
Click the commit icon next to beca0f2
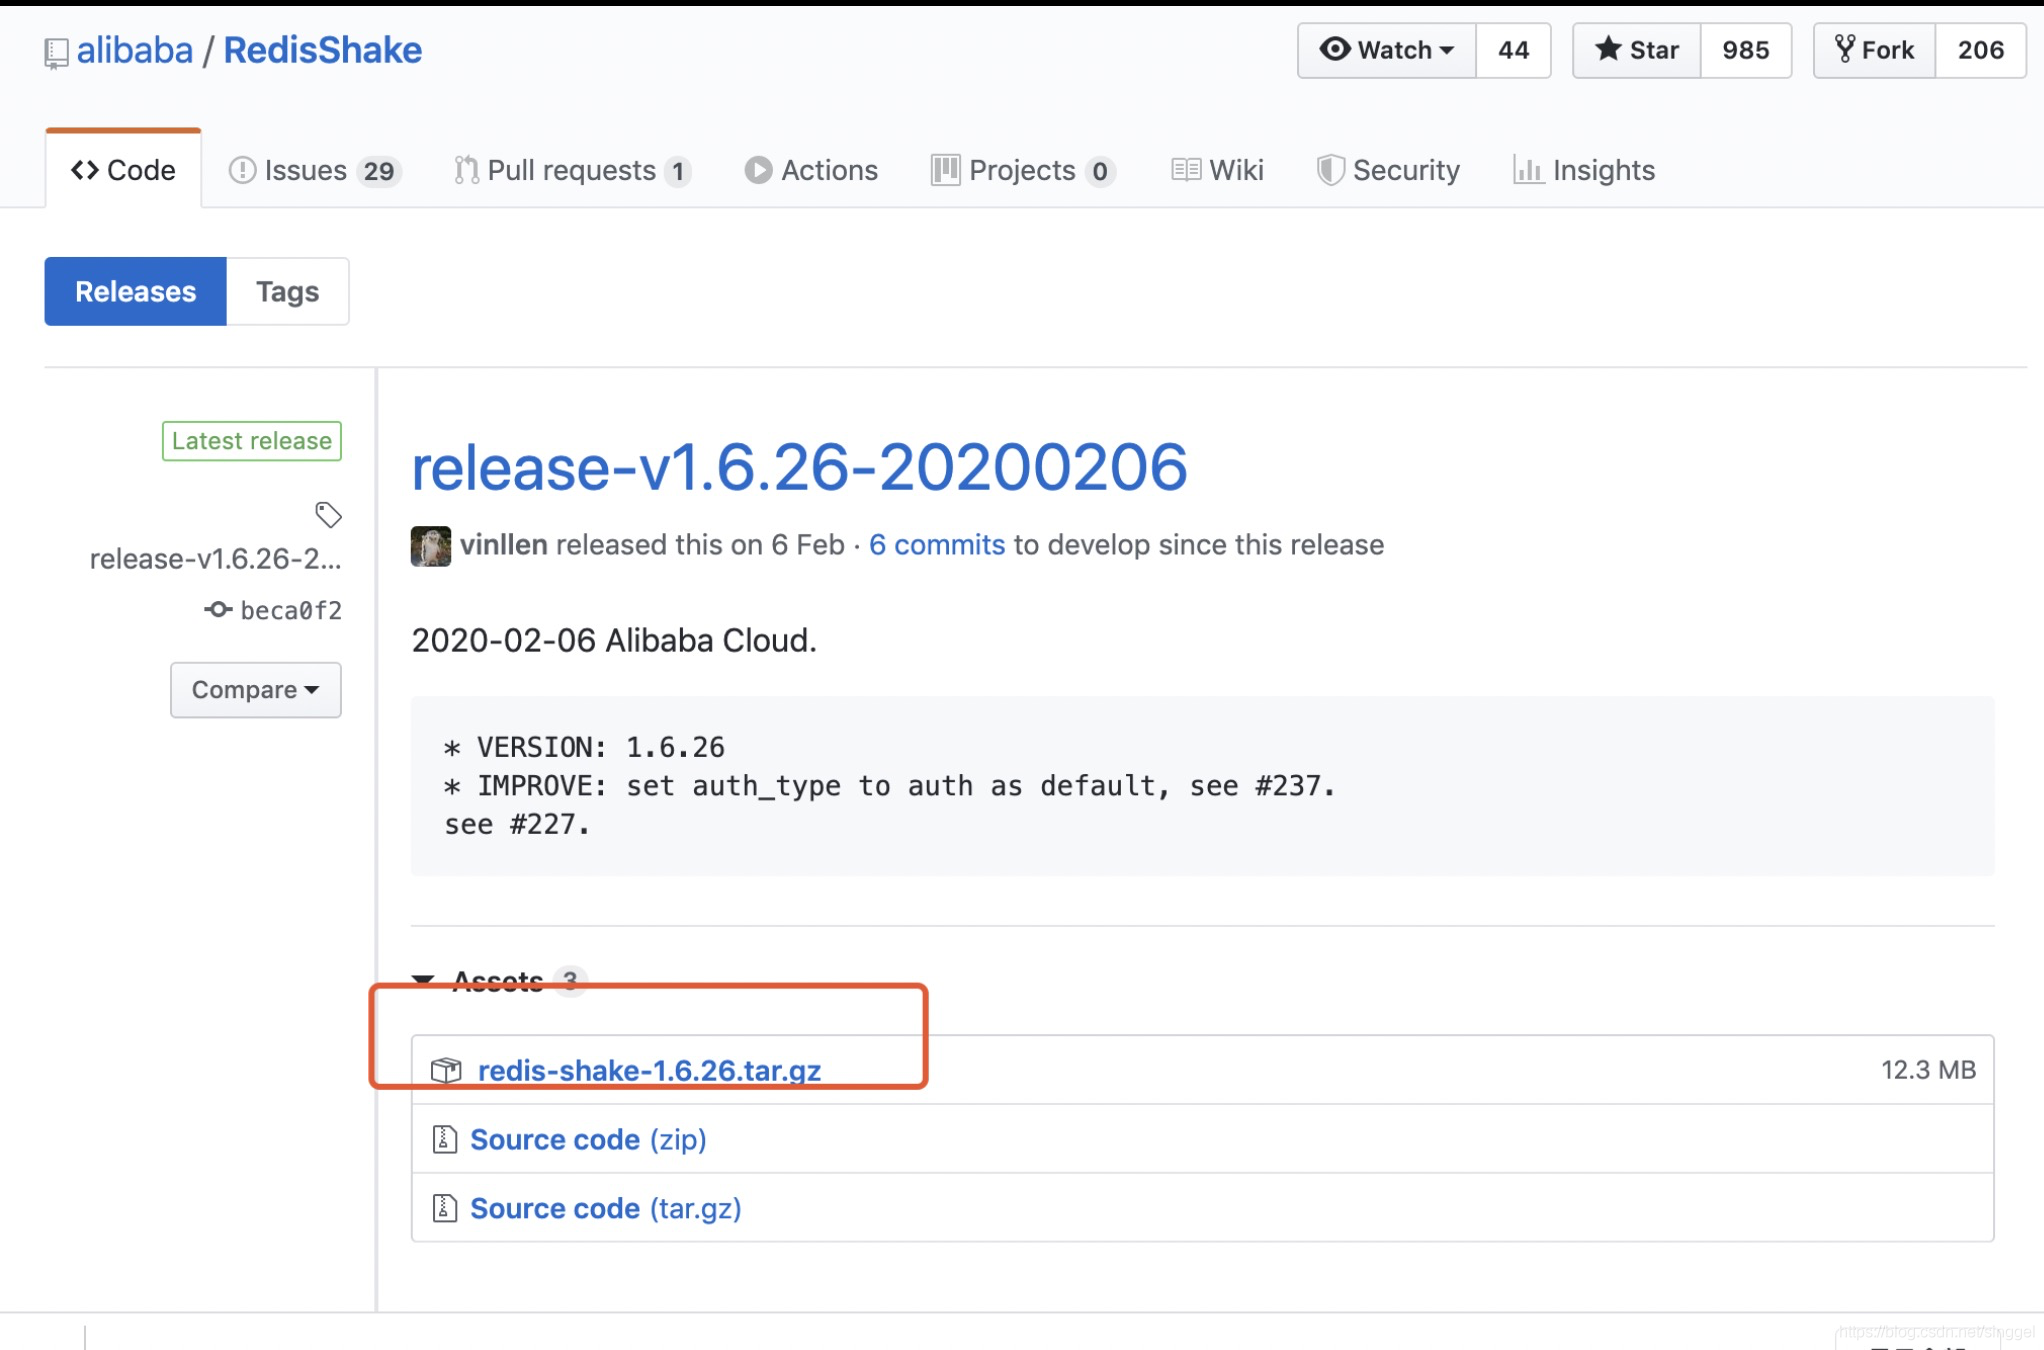click(217, 609)
